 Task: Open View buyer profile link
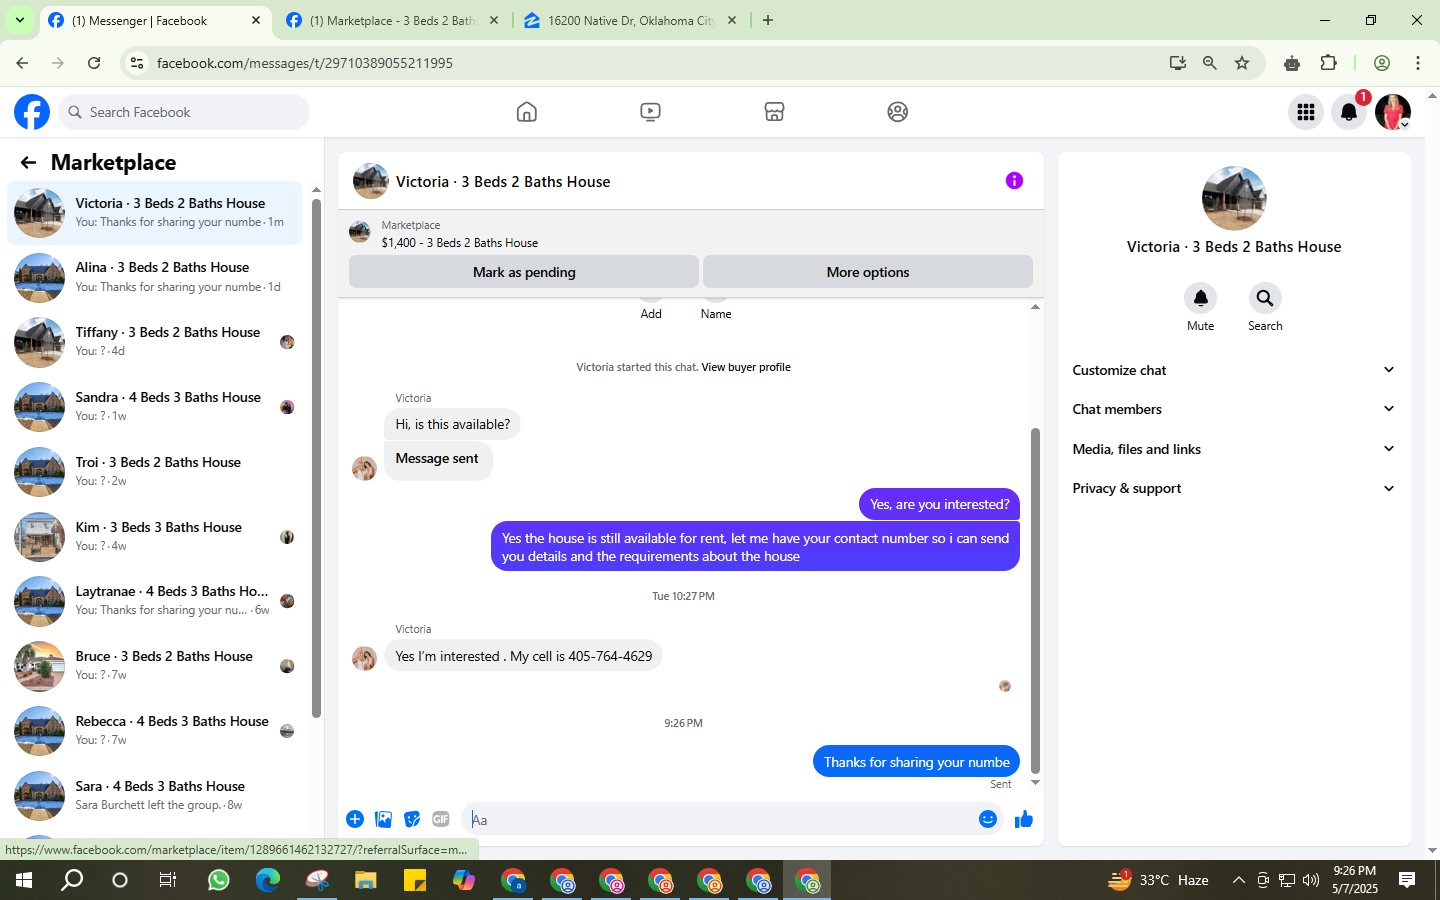tap(746, 367)
